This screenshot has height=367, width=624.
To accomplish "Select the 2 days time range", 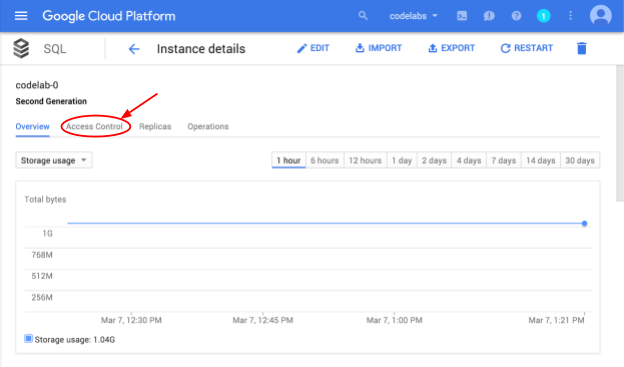I will coord(434,160).
